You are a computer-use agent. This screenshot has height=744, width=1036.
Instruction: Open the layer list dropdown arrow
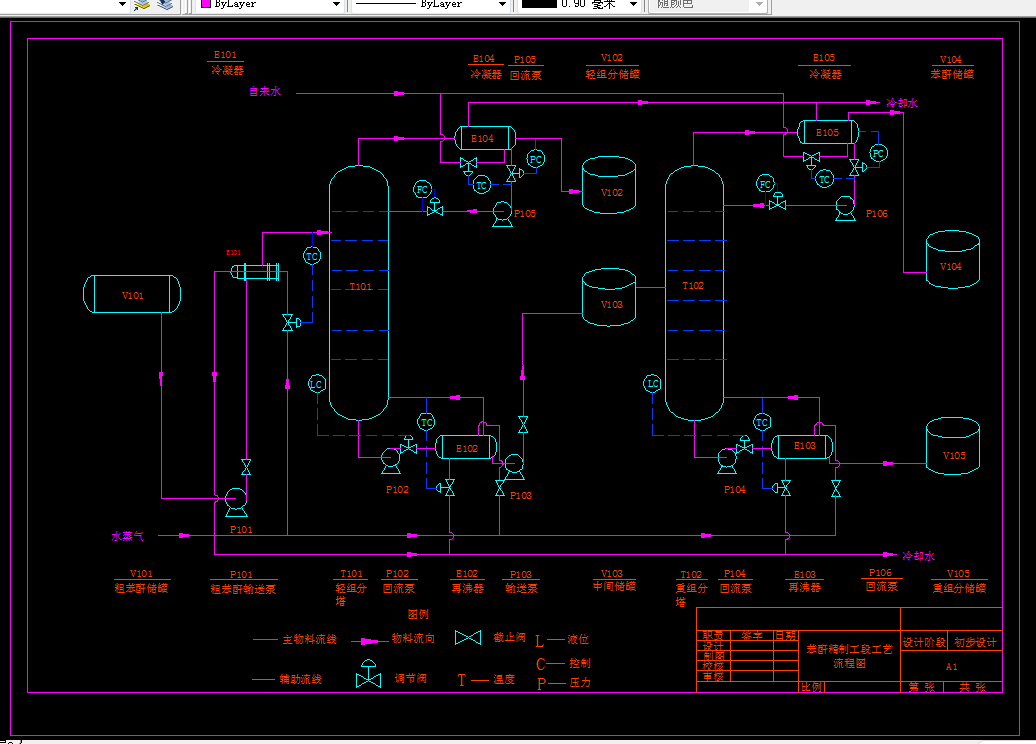[x=122, y=5]
